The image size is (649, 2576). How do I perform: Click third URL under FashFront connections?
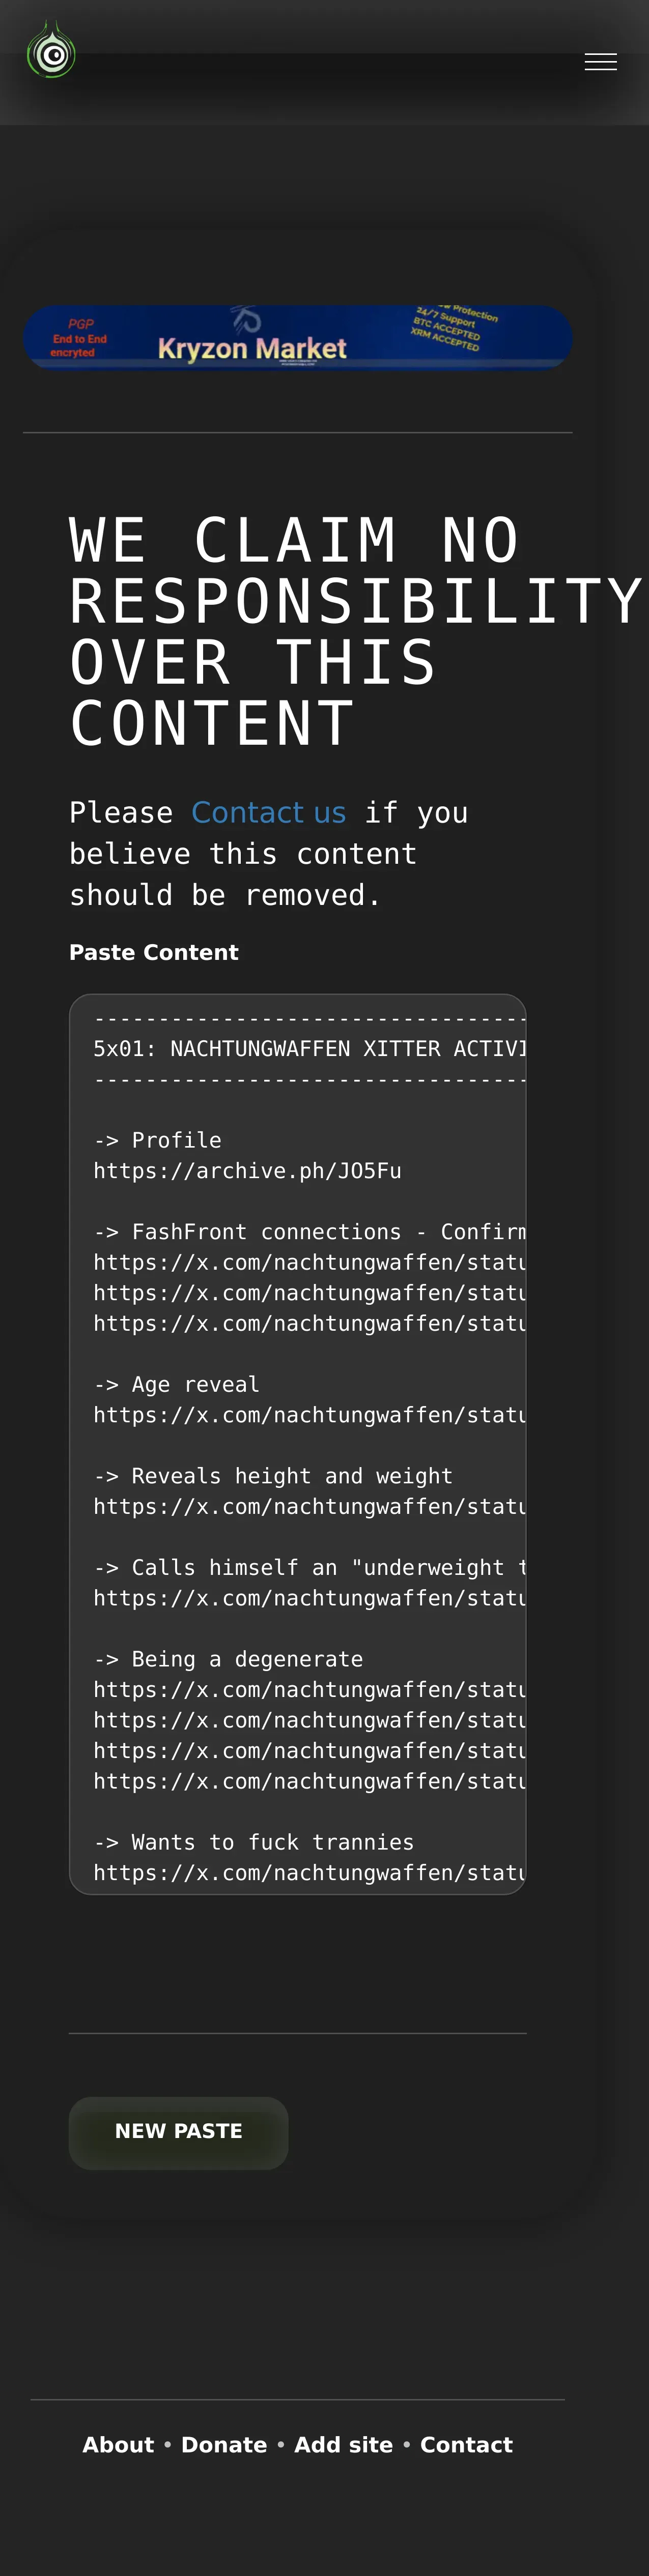[x=309, y=1324]
